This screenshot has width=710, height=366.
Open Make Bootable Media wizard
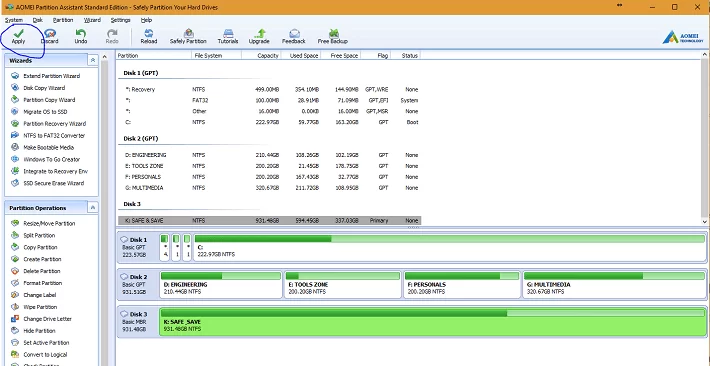tap(48, 147)
